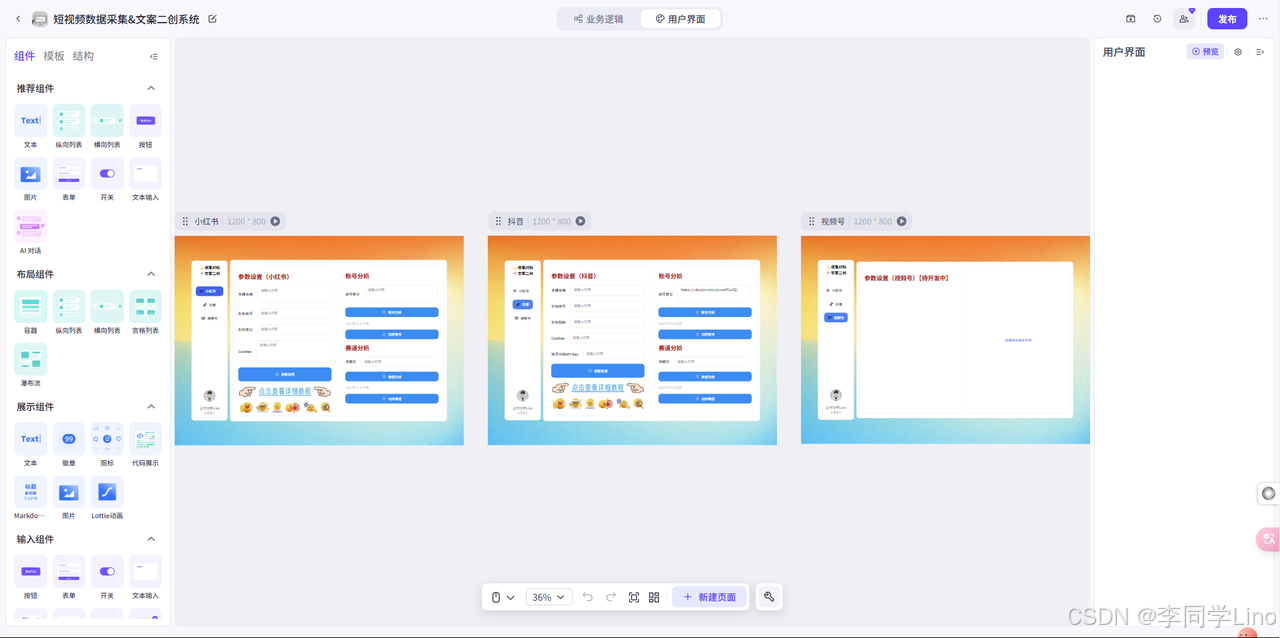Viewport: 1280px width, 638px height.
Task: Select the 容器 layout component
Action: click(30, 313)
